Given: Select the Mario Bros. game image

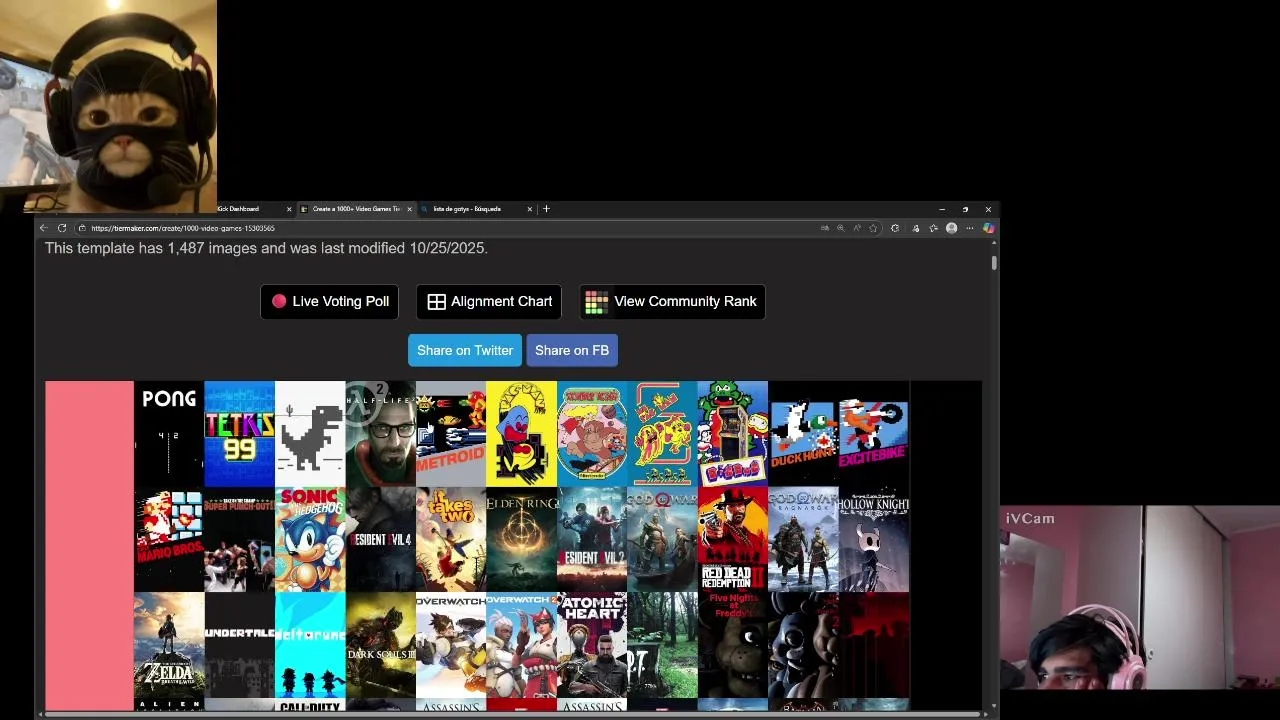Looking at the screenshot, I should pyautogui.click(x=169, y=539).
